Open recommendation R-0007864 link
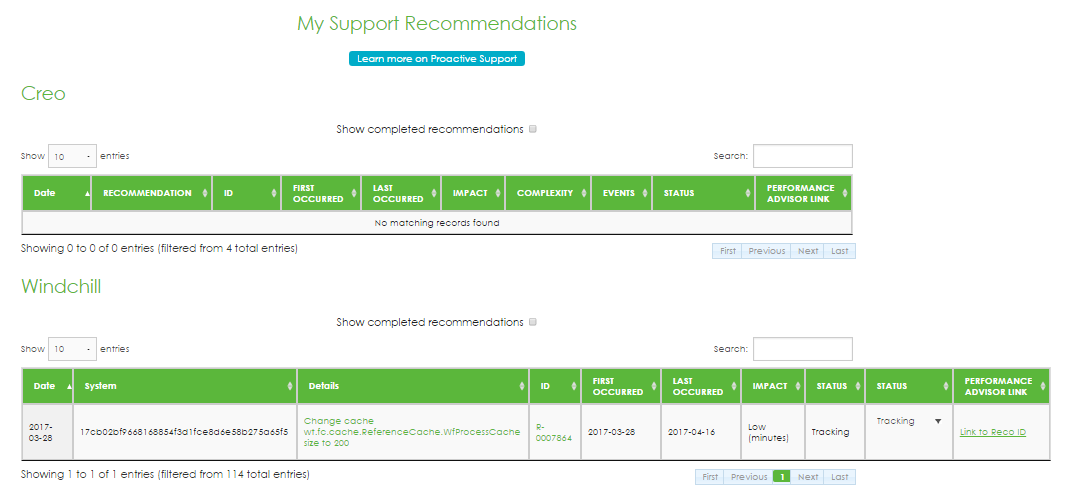 coord(554,433)
